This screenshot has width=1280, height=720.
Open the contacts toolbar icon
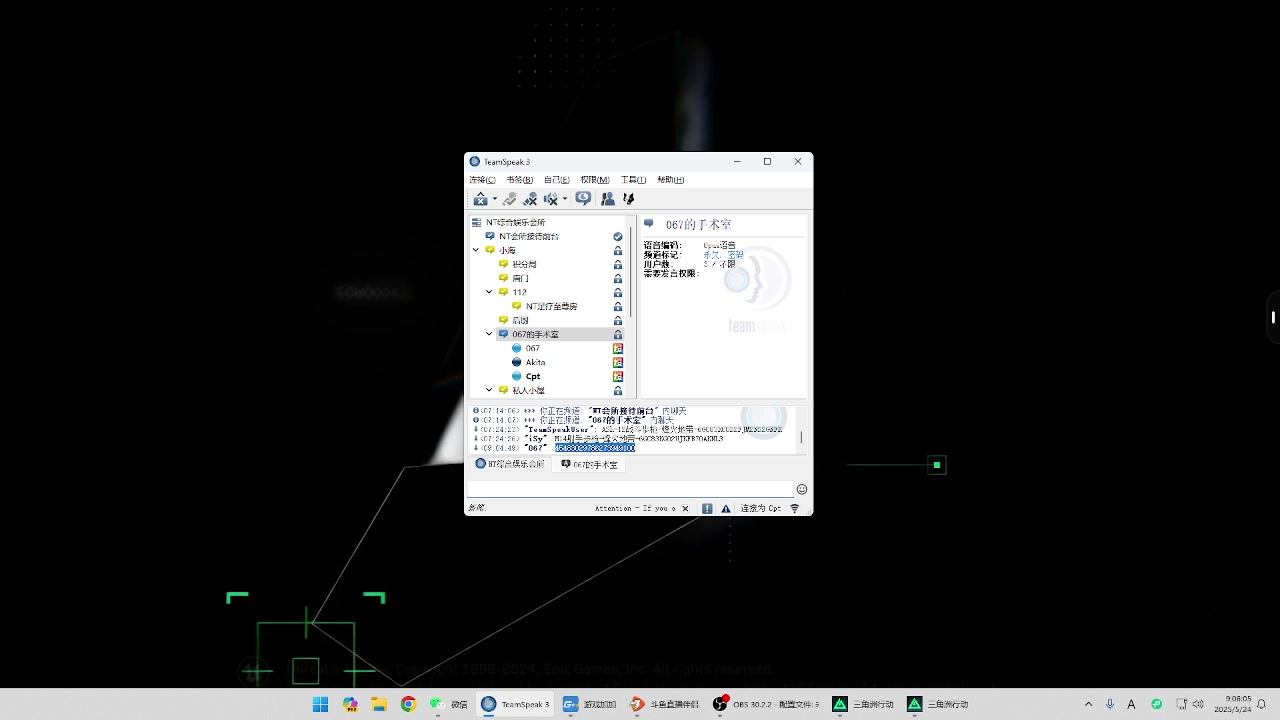pyautogui.click(x=608, y=199)
